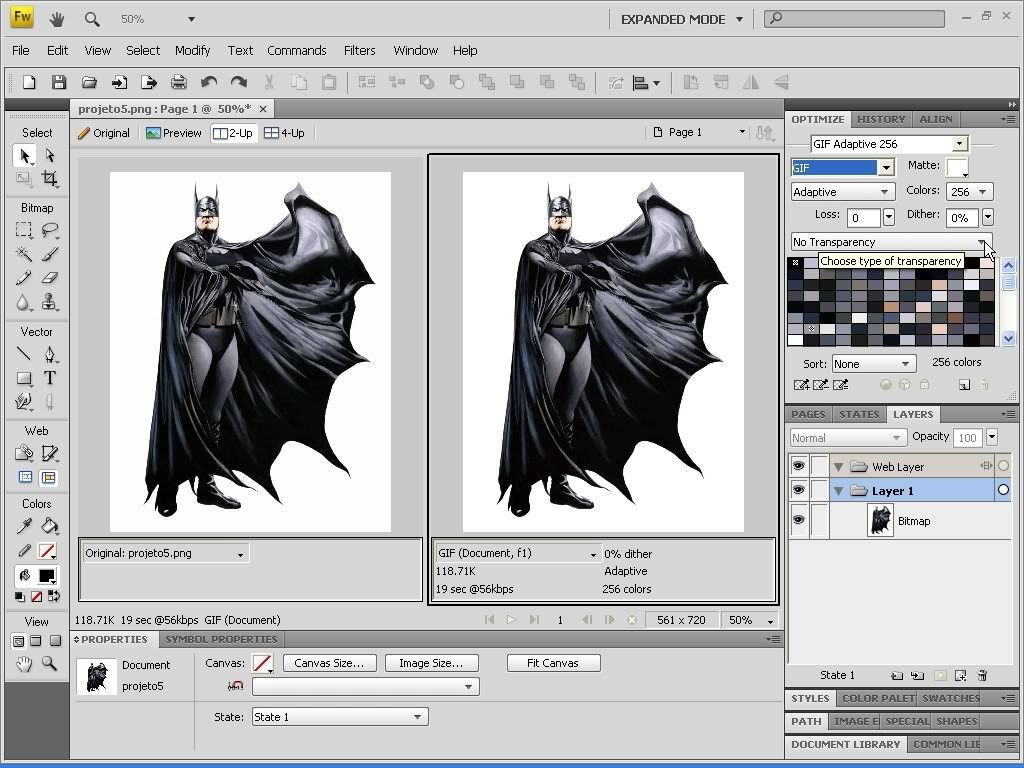Switch to the History tab
Screen dimensions: 1024x768
(x=881, y=120)
